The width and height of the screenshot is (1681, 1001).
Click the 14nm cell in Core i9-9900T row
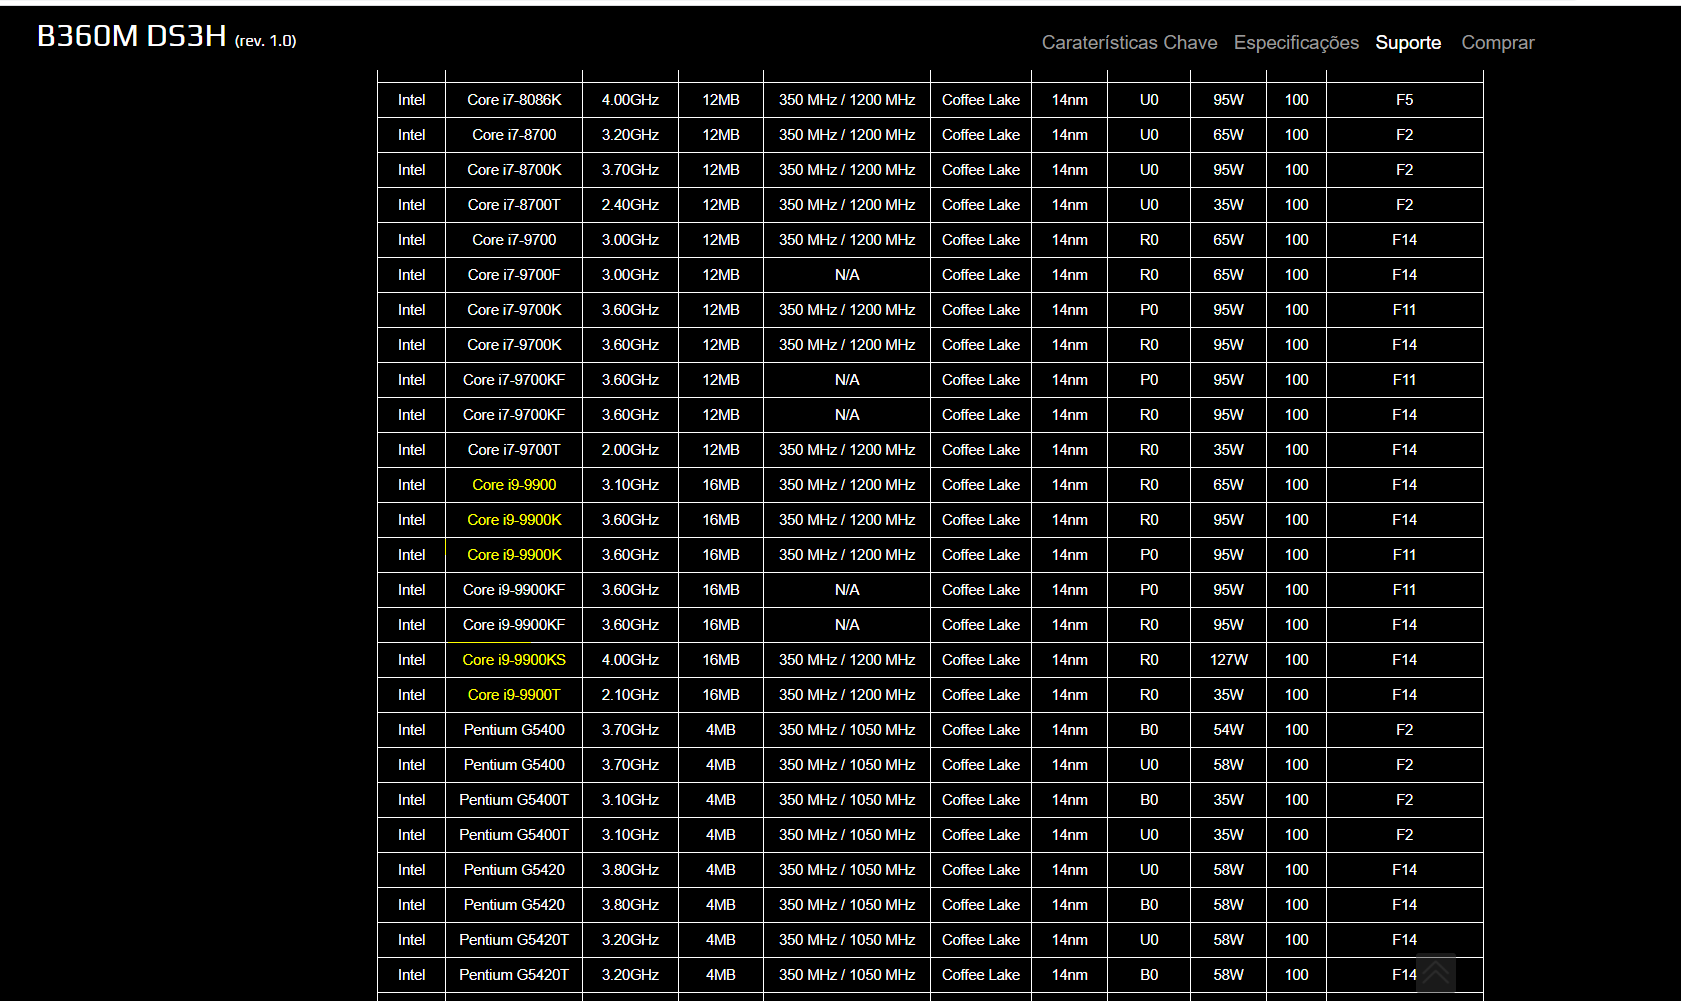1069,695
